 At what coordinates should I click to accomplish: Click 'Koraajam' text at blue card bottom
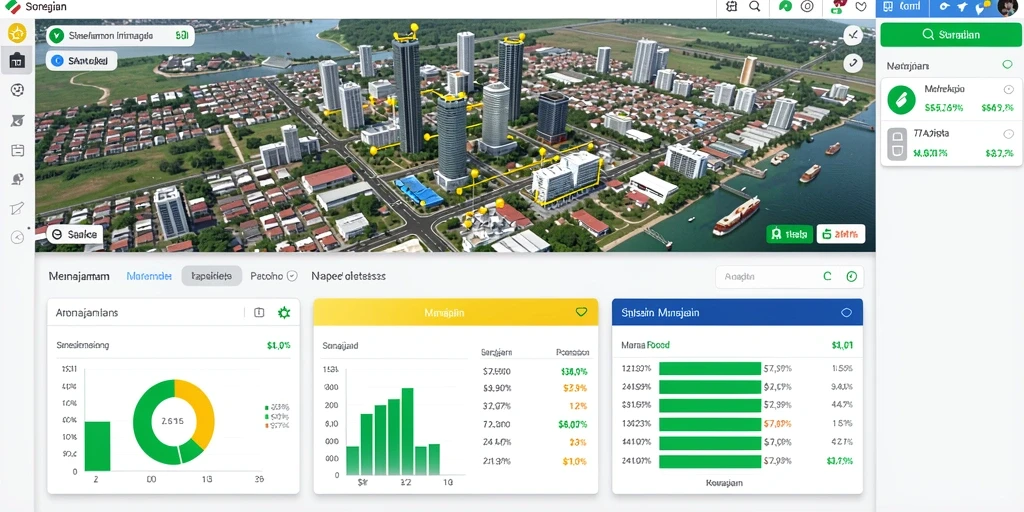click(x=724, y=483)
